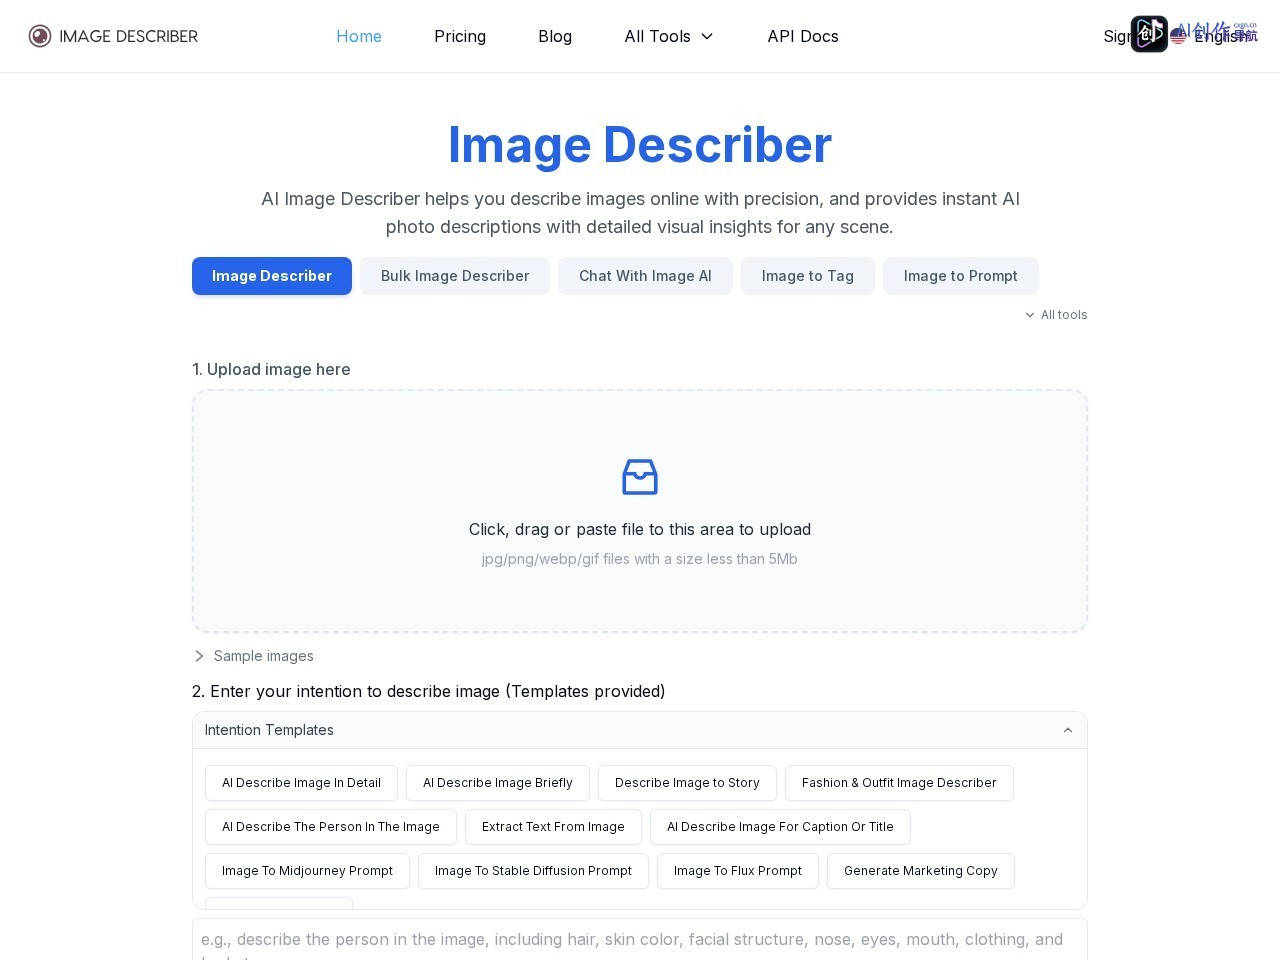This screenshot has width=1280, height=960.
Task: Expand the All tools link below tabs
Action: (x=1056, y=314)
